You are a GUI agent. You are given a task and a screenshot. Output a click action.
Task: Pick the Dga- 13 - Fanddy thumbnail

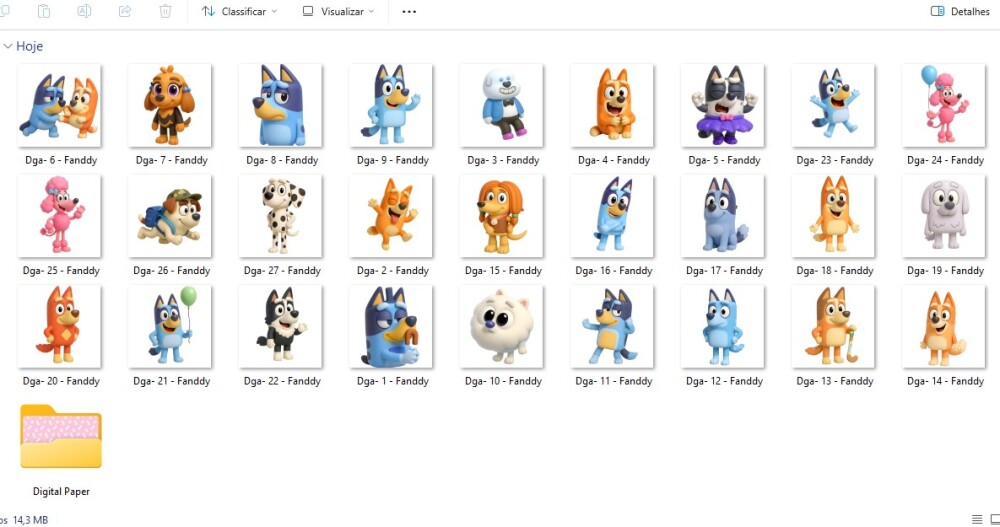click(833, 326)
